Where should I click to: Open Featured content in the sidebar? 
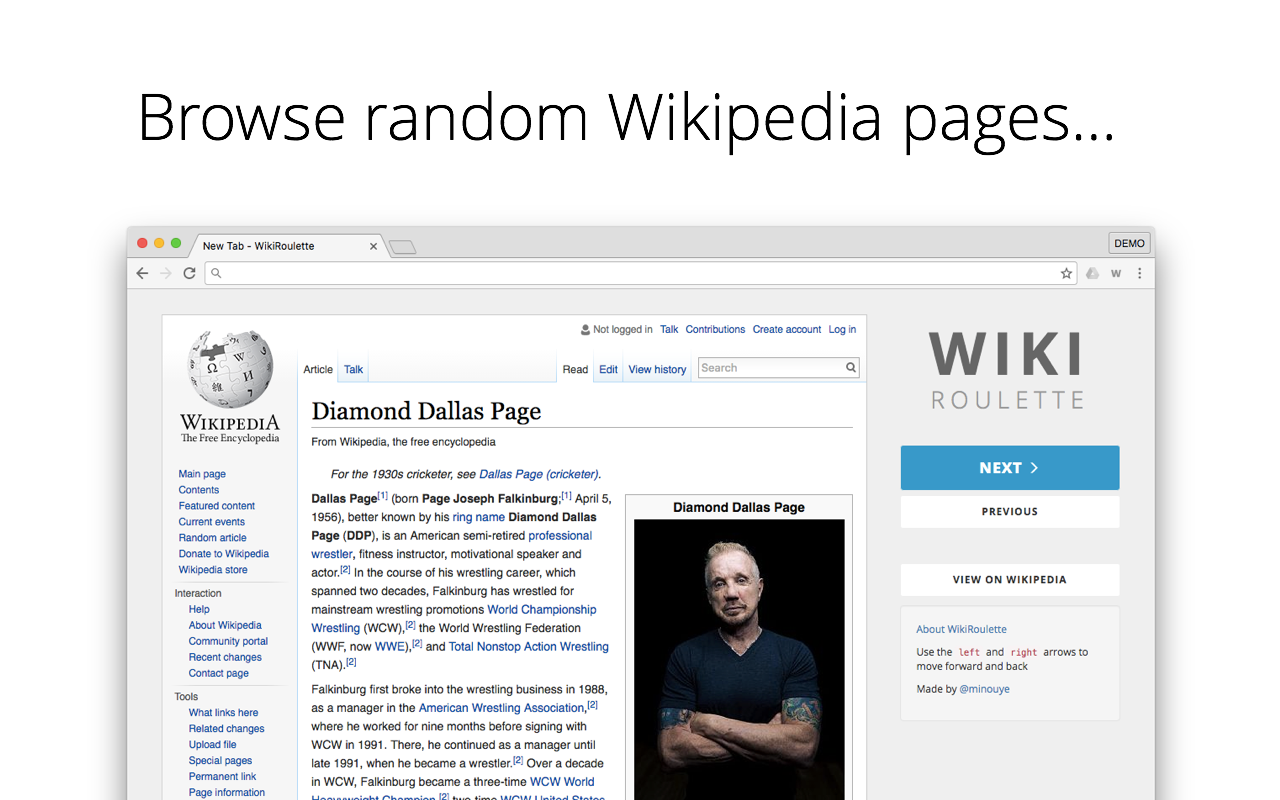click(x=217, y=506)
